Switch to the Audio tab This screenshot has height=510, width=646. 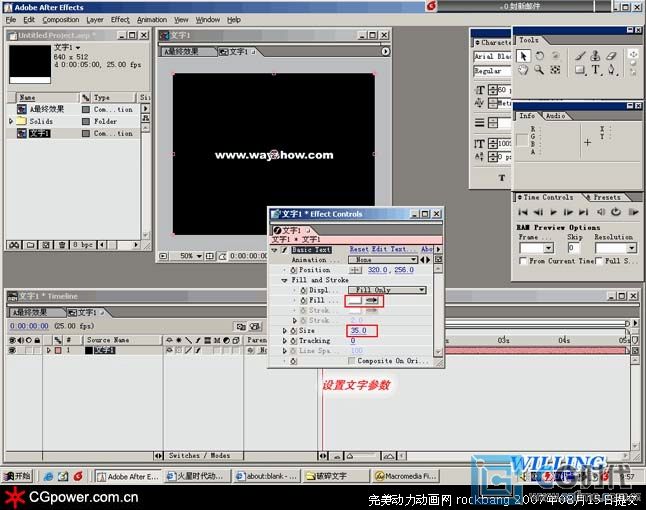pos(555,116)
